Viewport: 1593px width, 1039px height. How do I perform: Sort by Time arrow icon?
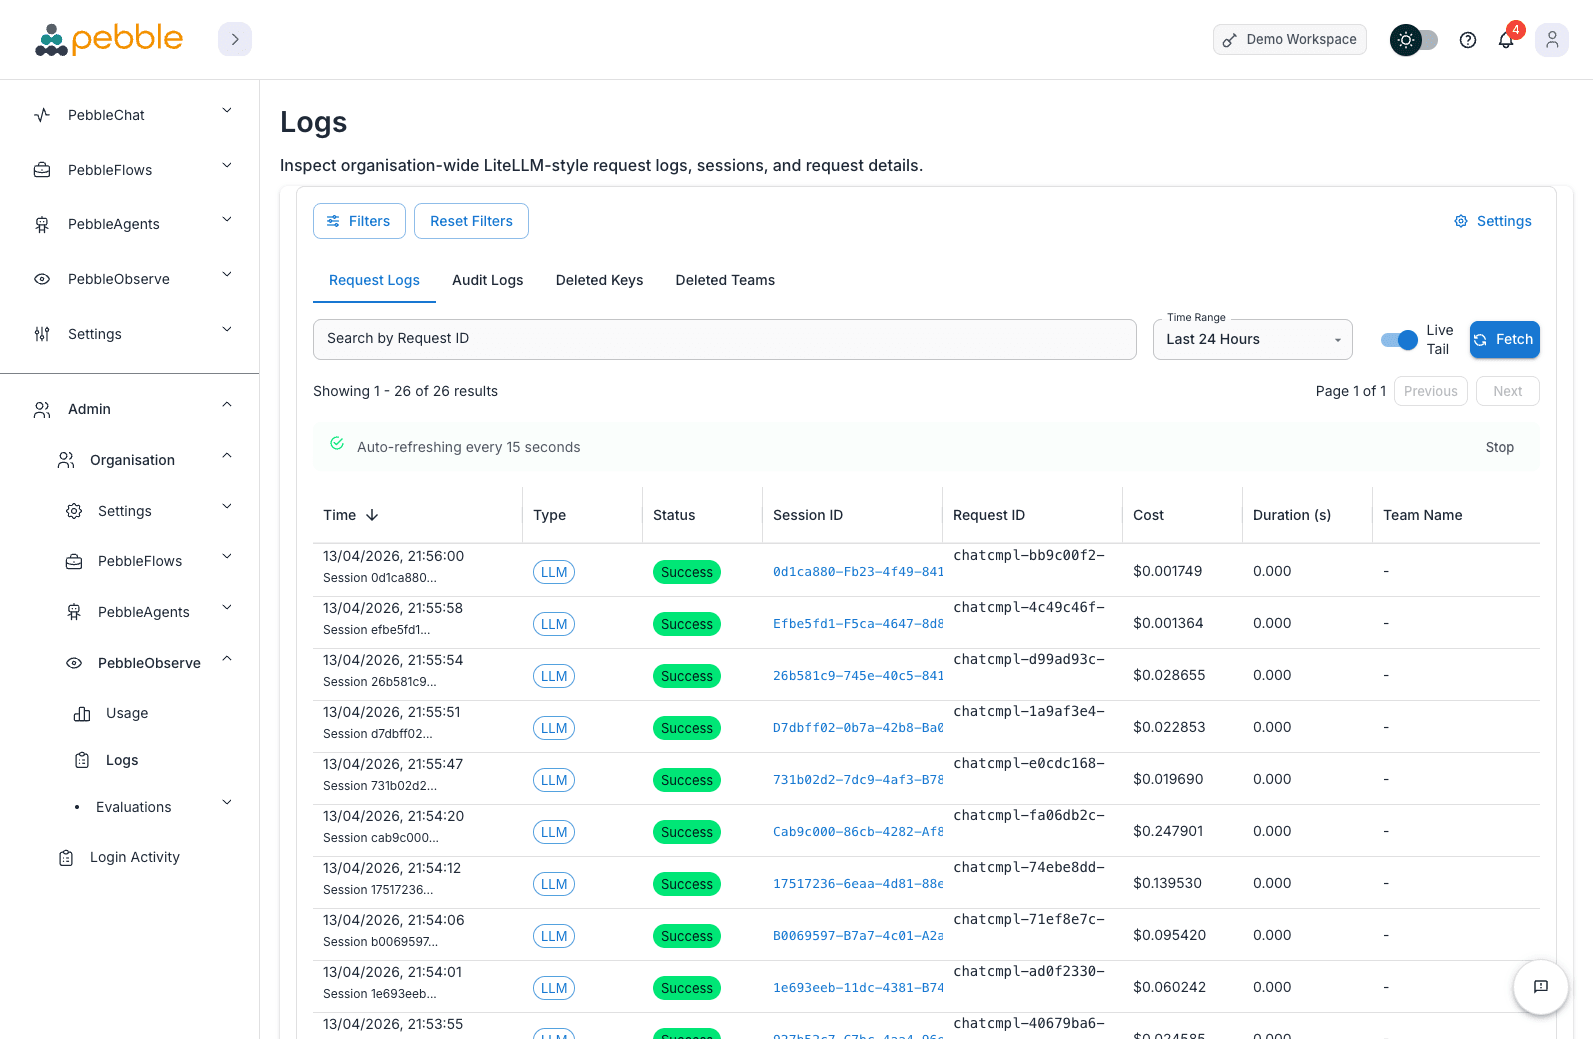(x=372, y=515)
